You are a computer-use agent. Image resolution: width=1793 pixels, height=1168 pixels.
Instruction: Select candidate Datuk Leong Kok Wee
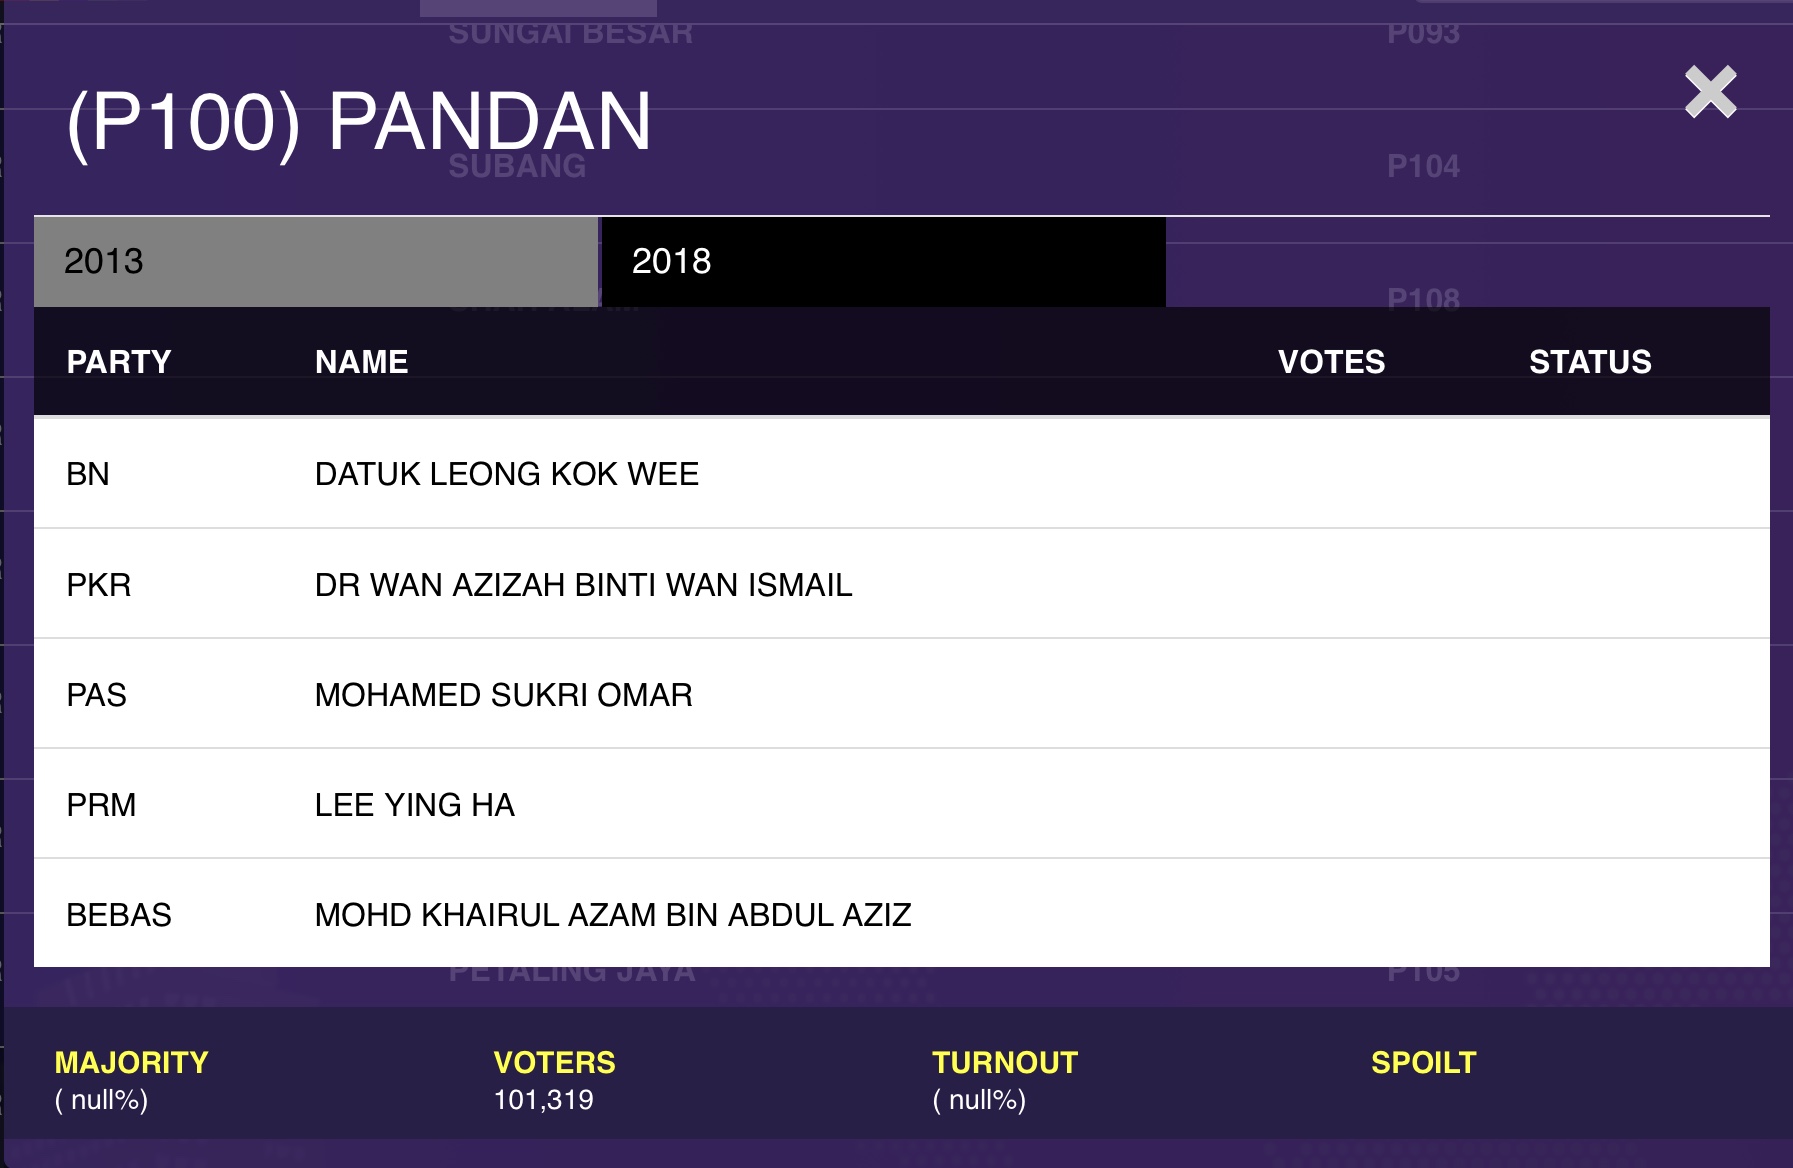(x=506, y=474)
